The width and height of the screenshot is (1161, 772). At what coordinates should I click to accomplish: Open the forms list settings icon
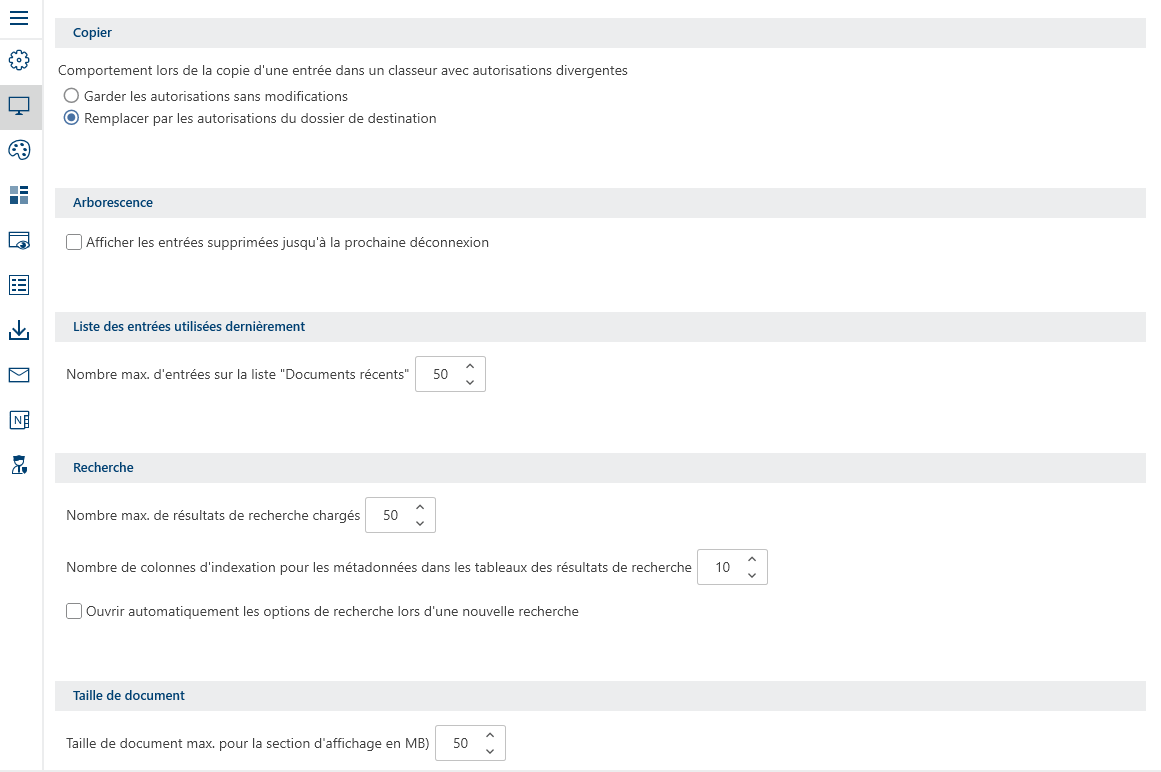(x=18, y=285)
